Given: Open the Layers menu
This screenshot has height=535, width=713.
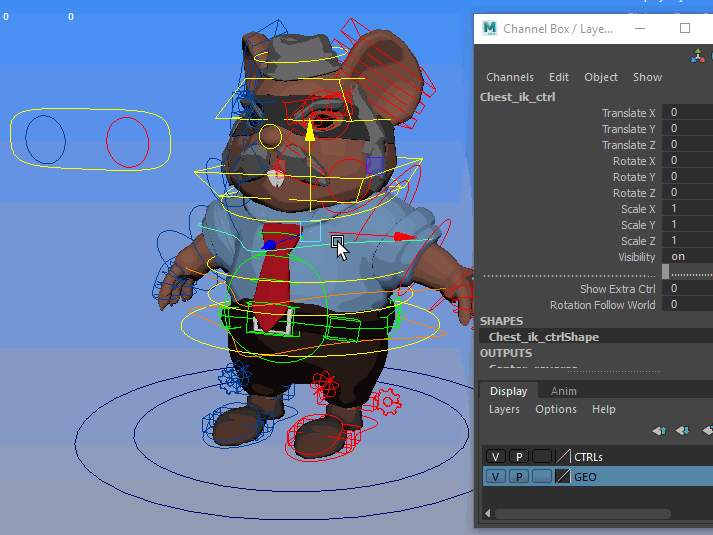Looking at the screenshot, I should [504, 409].
